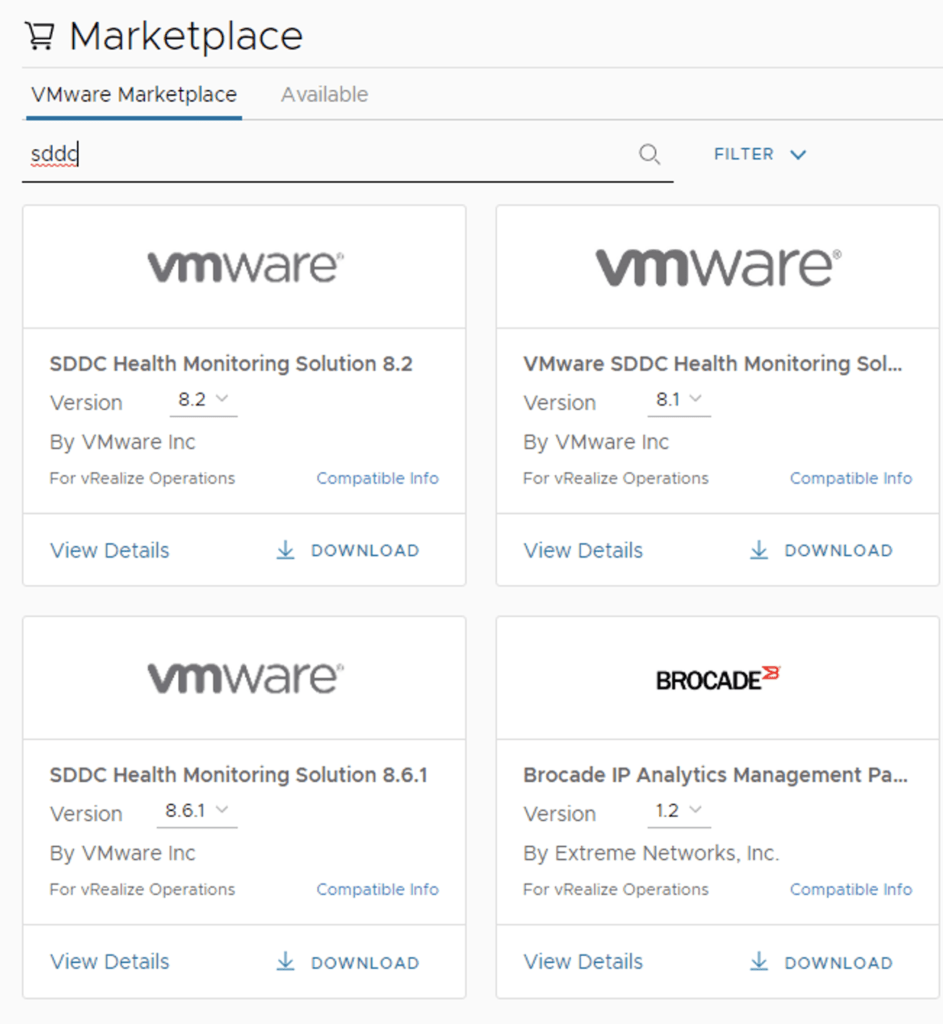Click the Brocade logo thumbnail
Screen dimensions: 943x1024
[x=717, y=678]
